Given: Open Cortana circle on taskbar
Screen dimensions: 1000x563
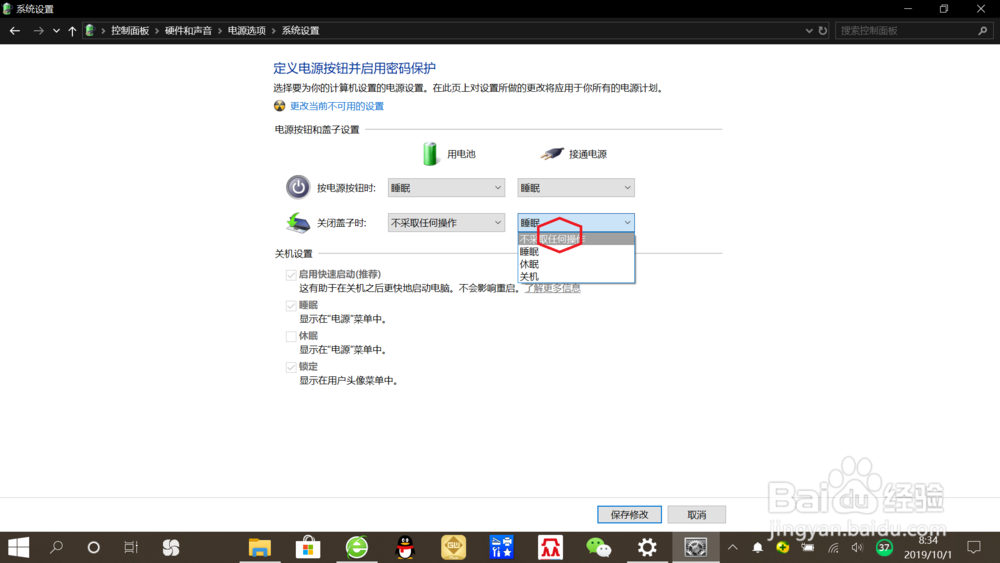Looking at the screenshot, I should [x=93, y=547].
